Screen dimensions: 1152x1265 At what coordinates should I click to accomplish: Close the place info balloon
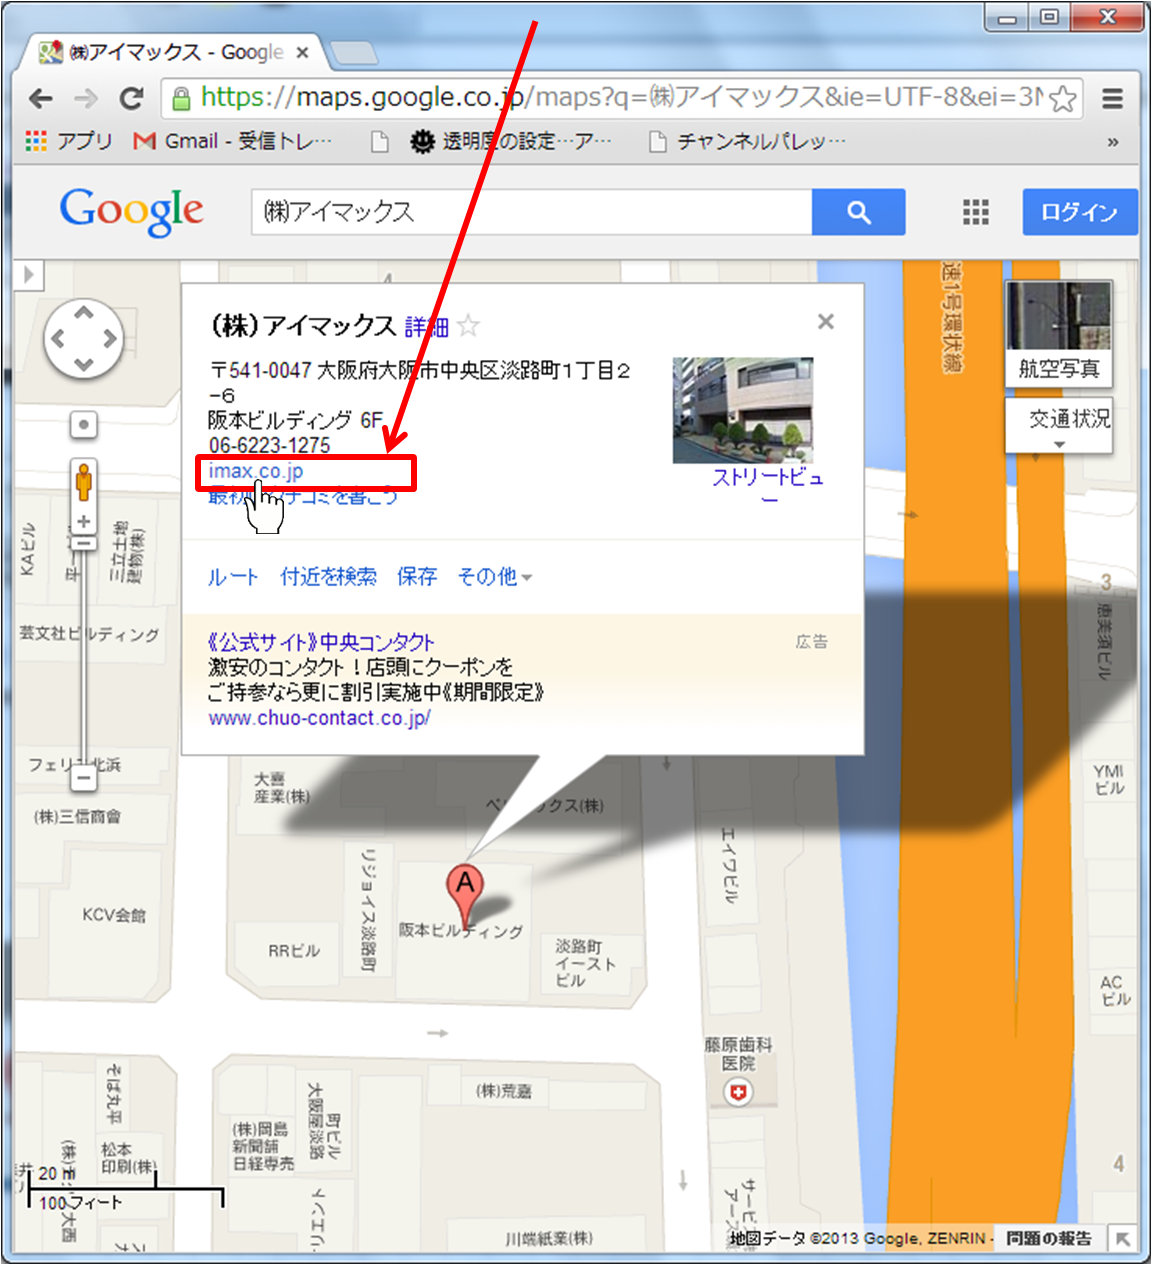point(825,321)
